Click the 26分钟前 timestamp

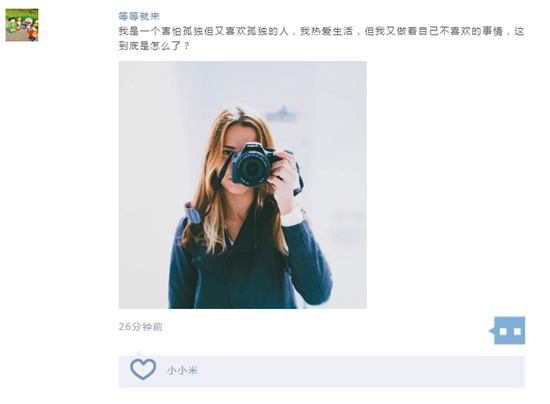pyautogui.click(x=141, y=326)
